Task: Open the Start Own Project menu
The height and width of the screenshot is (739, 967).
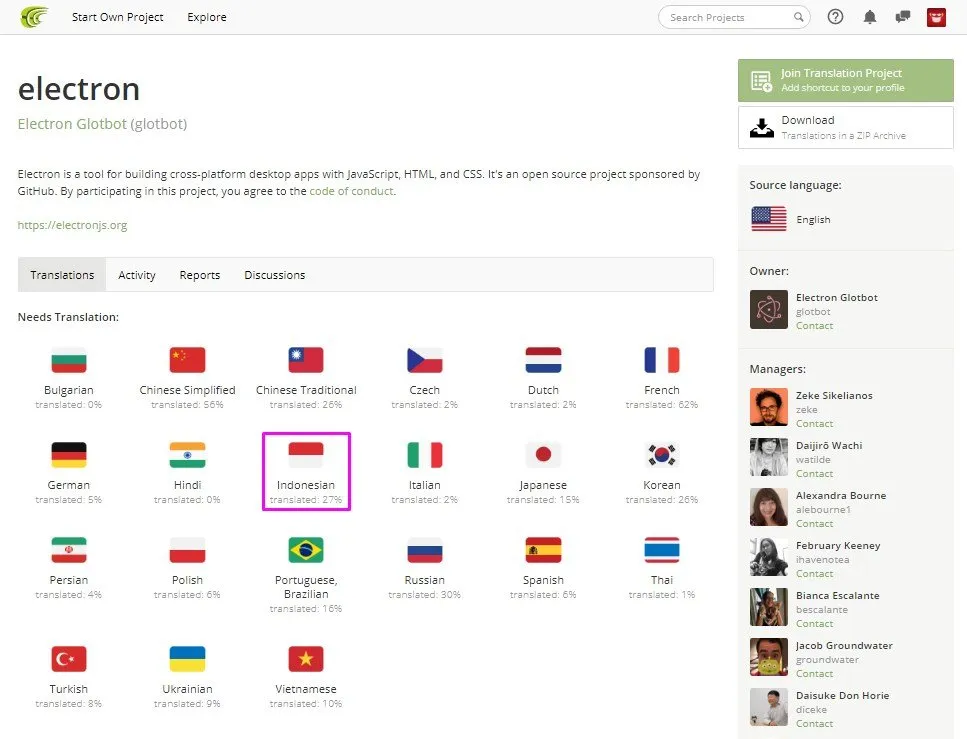Action: click(x=117, y=17)
